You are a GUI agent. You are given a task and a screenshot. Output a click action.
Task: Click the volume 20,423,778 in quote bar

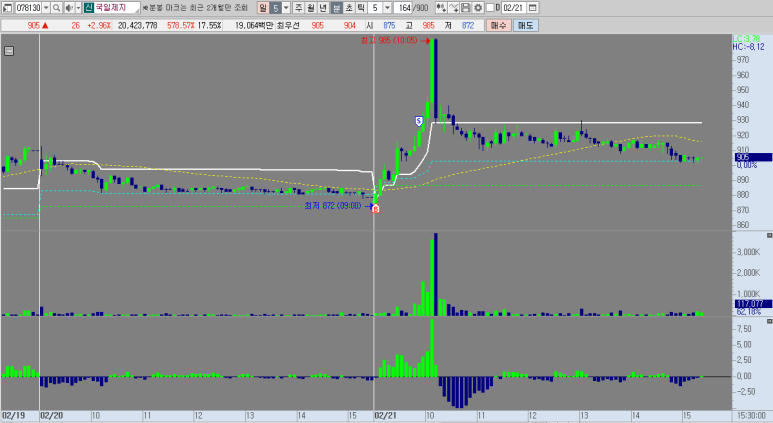tap(138, 25)
